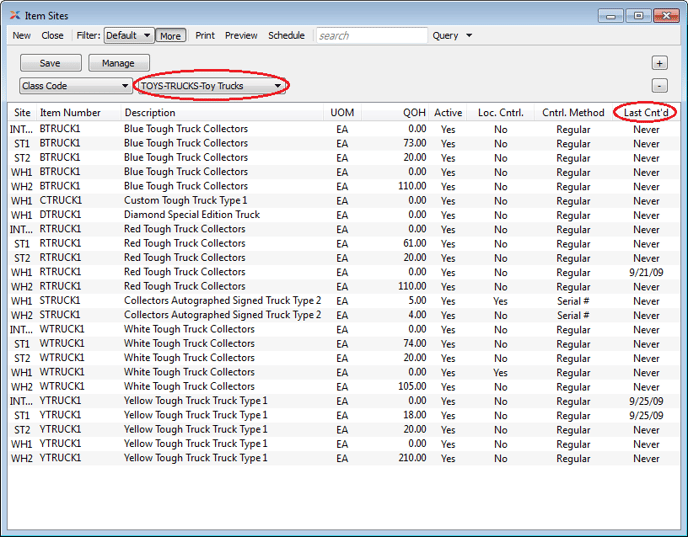Maximize the Item Sites window
Viewport: 688px width, 537px height.
tap(638, 15)
